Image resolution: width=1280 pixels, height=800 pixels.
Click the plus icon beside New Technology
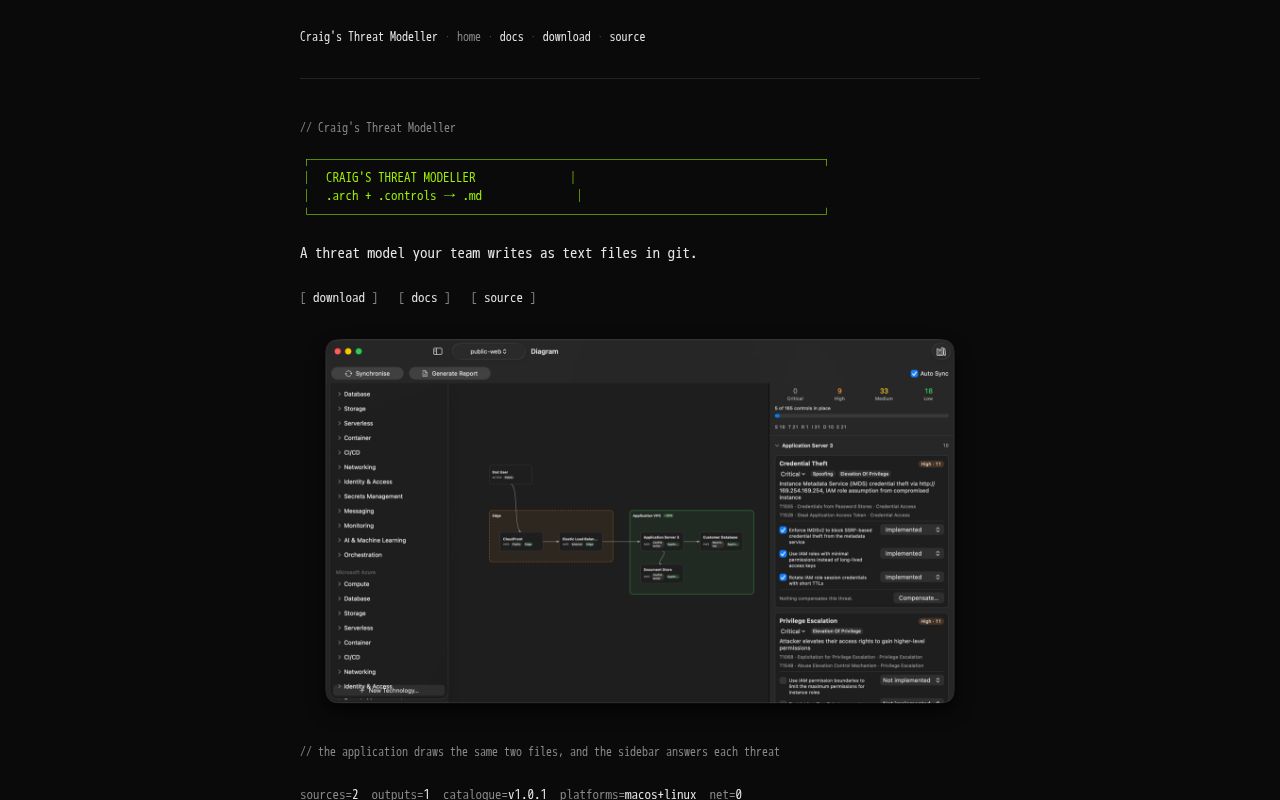click(x=363, y=690)
